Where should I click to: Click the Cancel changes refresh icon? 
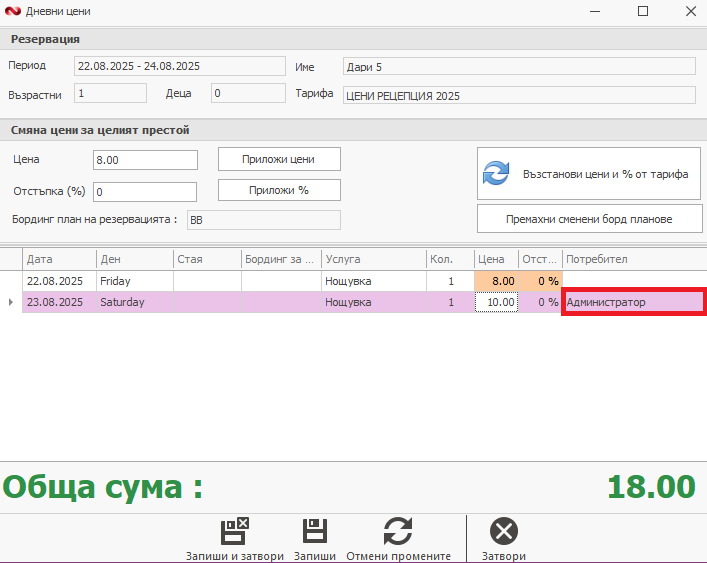tap(397, 530)
